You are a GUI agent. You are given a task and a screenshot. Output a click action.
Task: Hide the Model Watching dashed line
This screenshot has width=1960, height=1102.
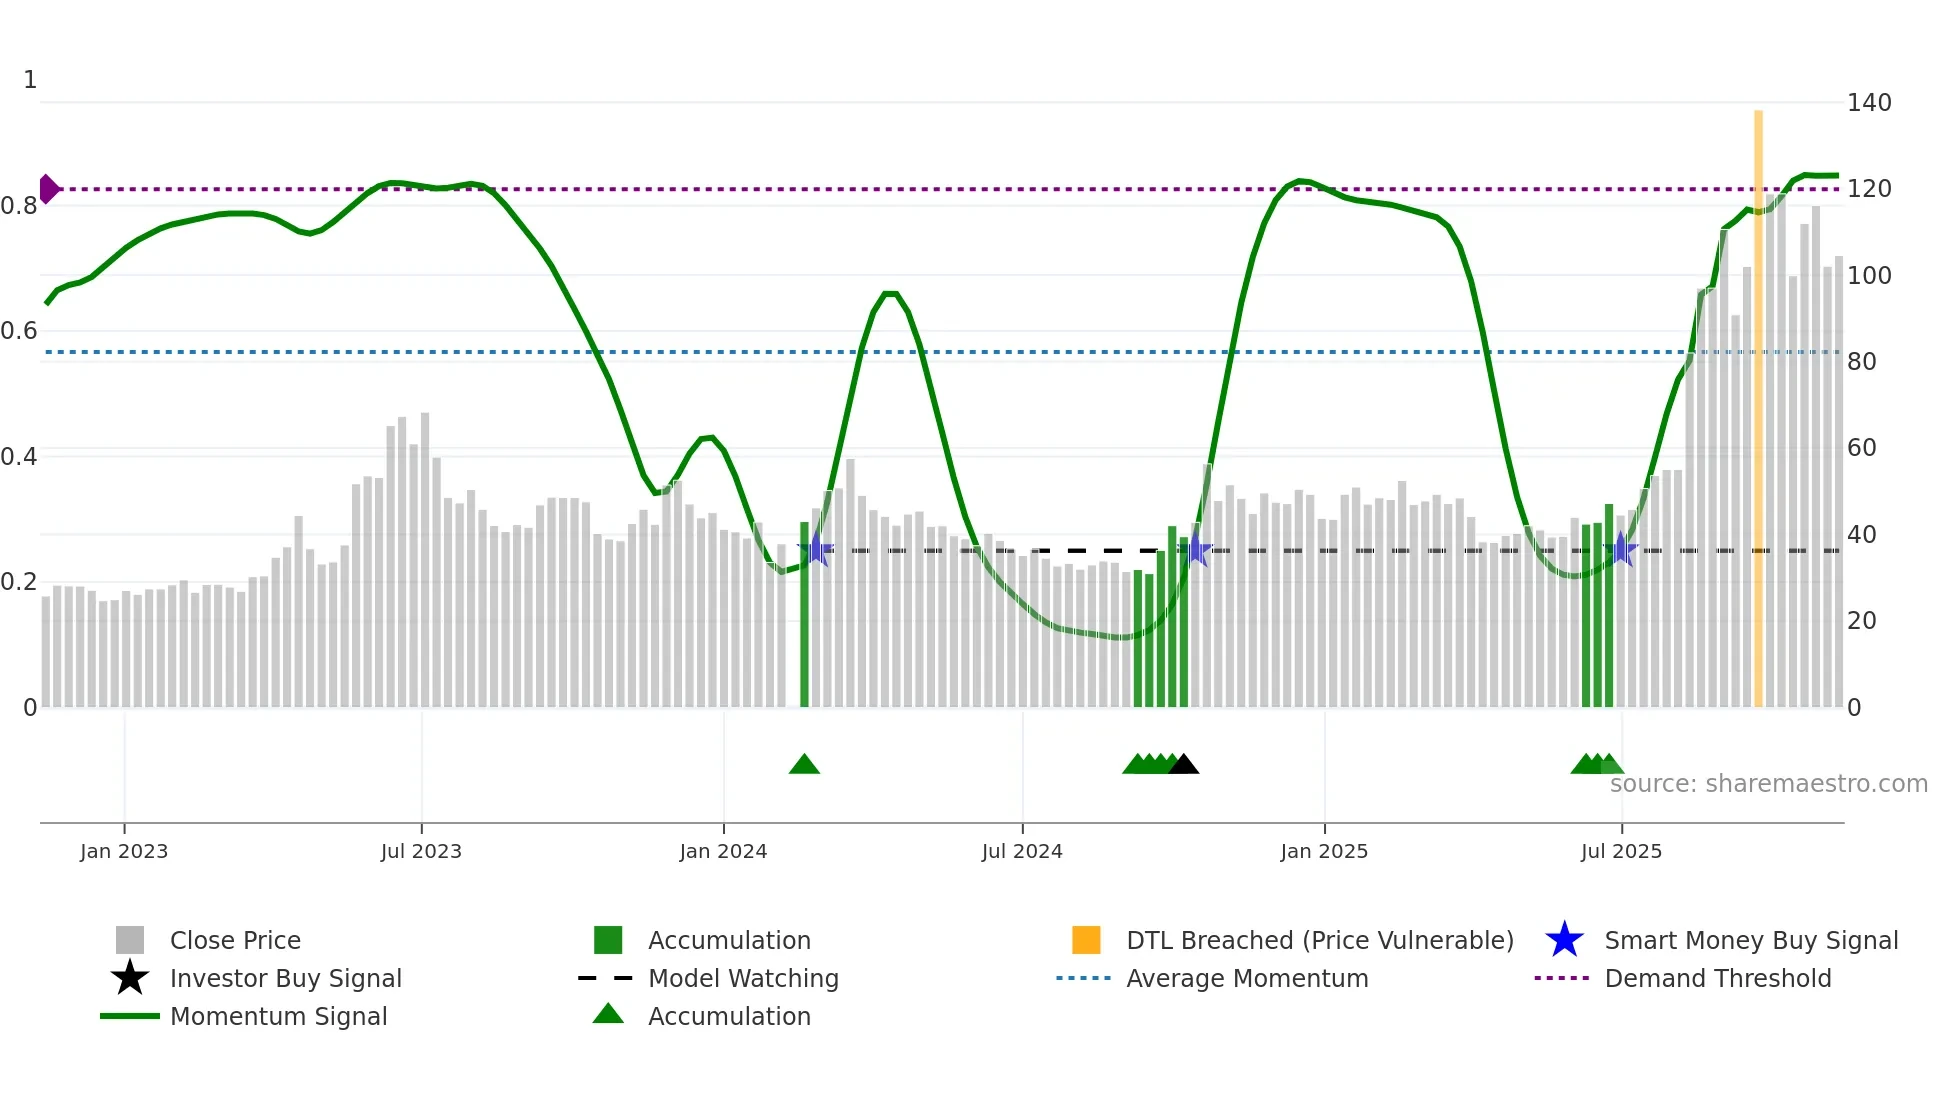(x=743, y=978)
